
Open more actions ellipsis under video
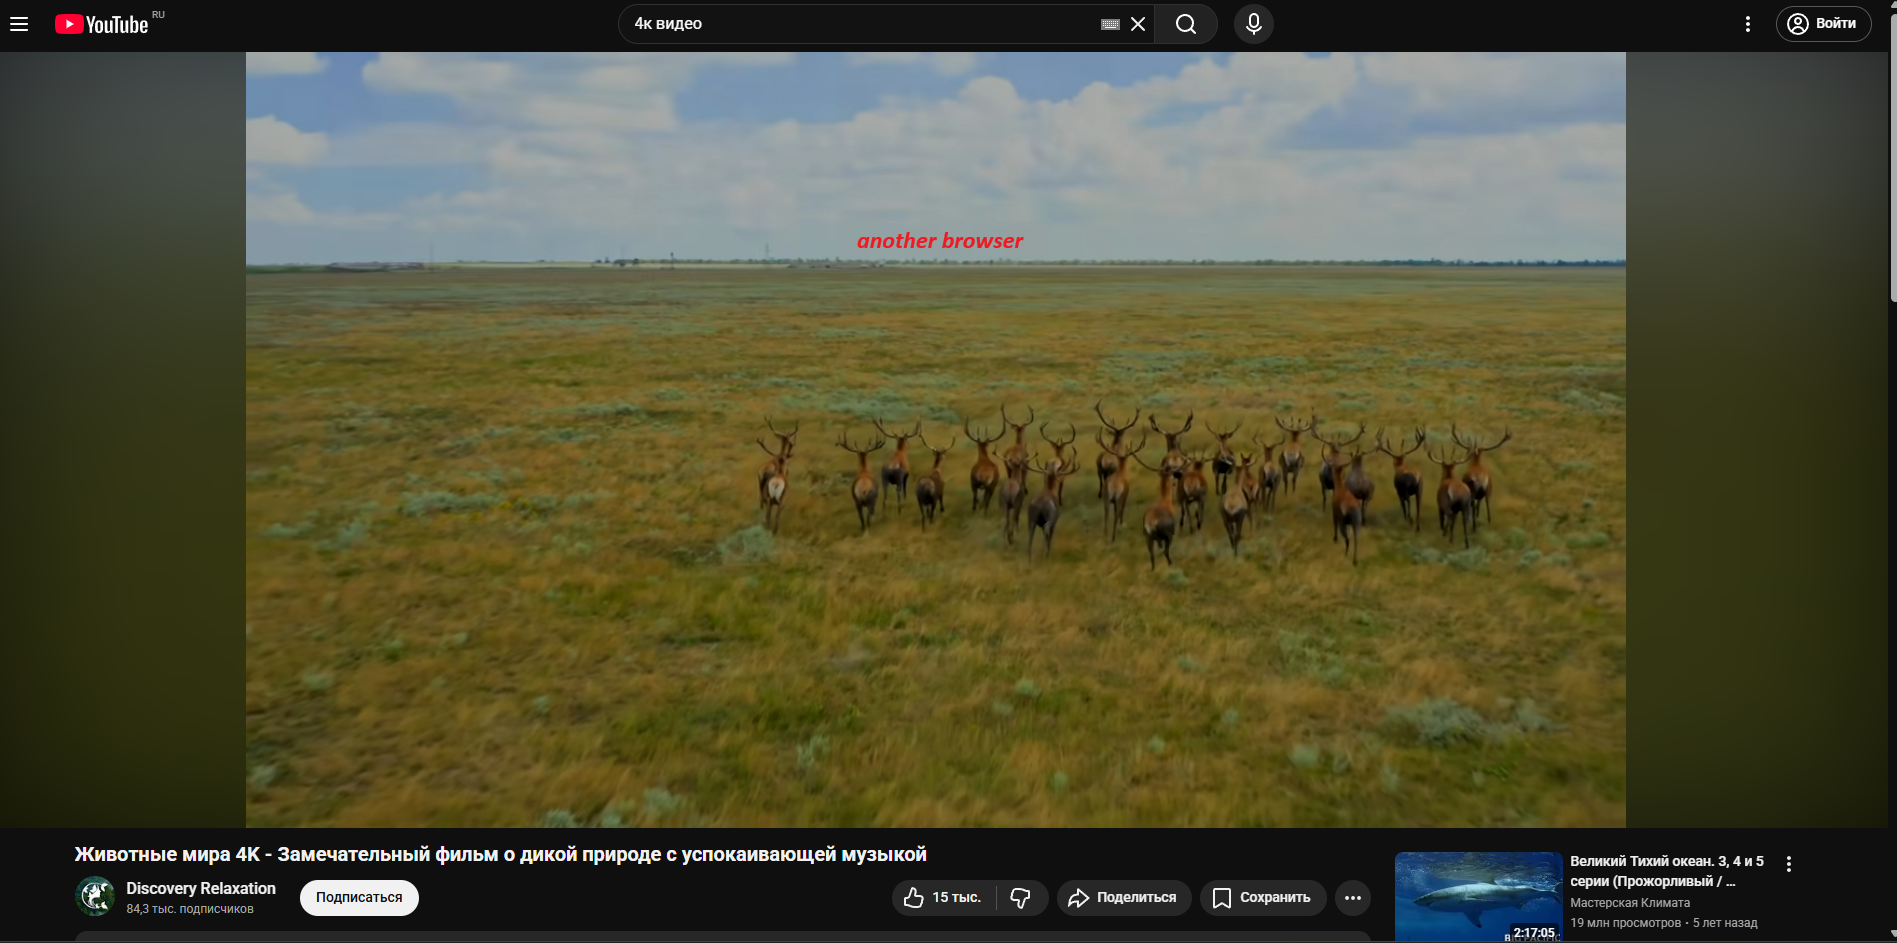pyautogui.click(x=1352, y=898)
